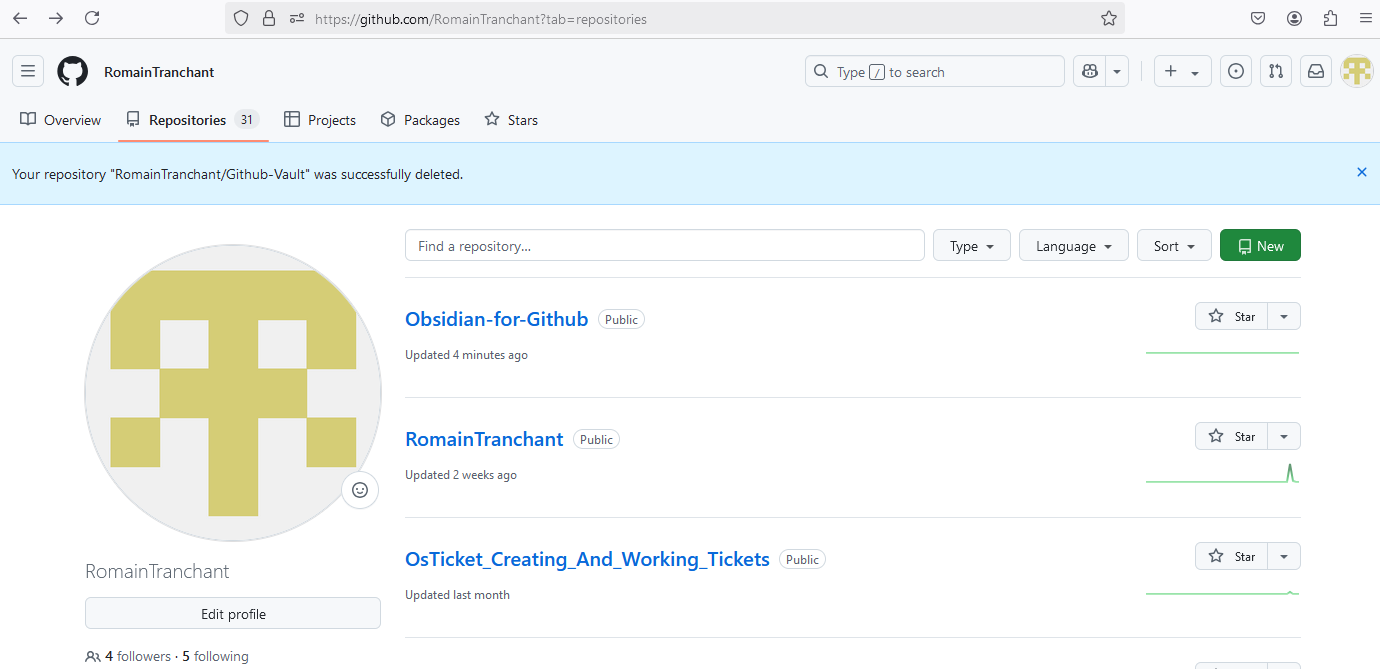View your pull requests icon
The height and width of the screenshot is (669, 1380).
coord(1275,71)
